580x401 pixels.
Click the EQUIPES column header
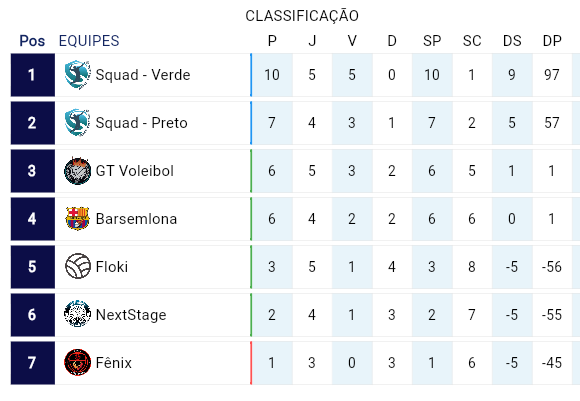(x=89, y=41)
